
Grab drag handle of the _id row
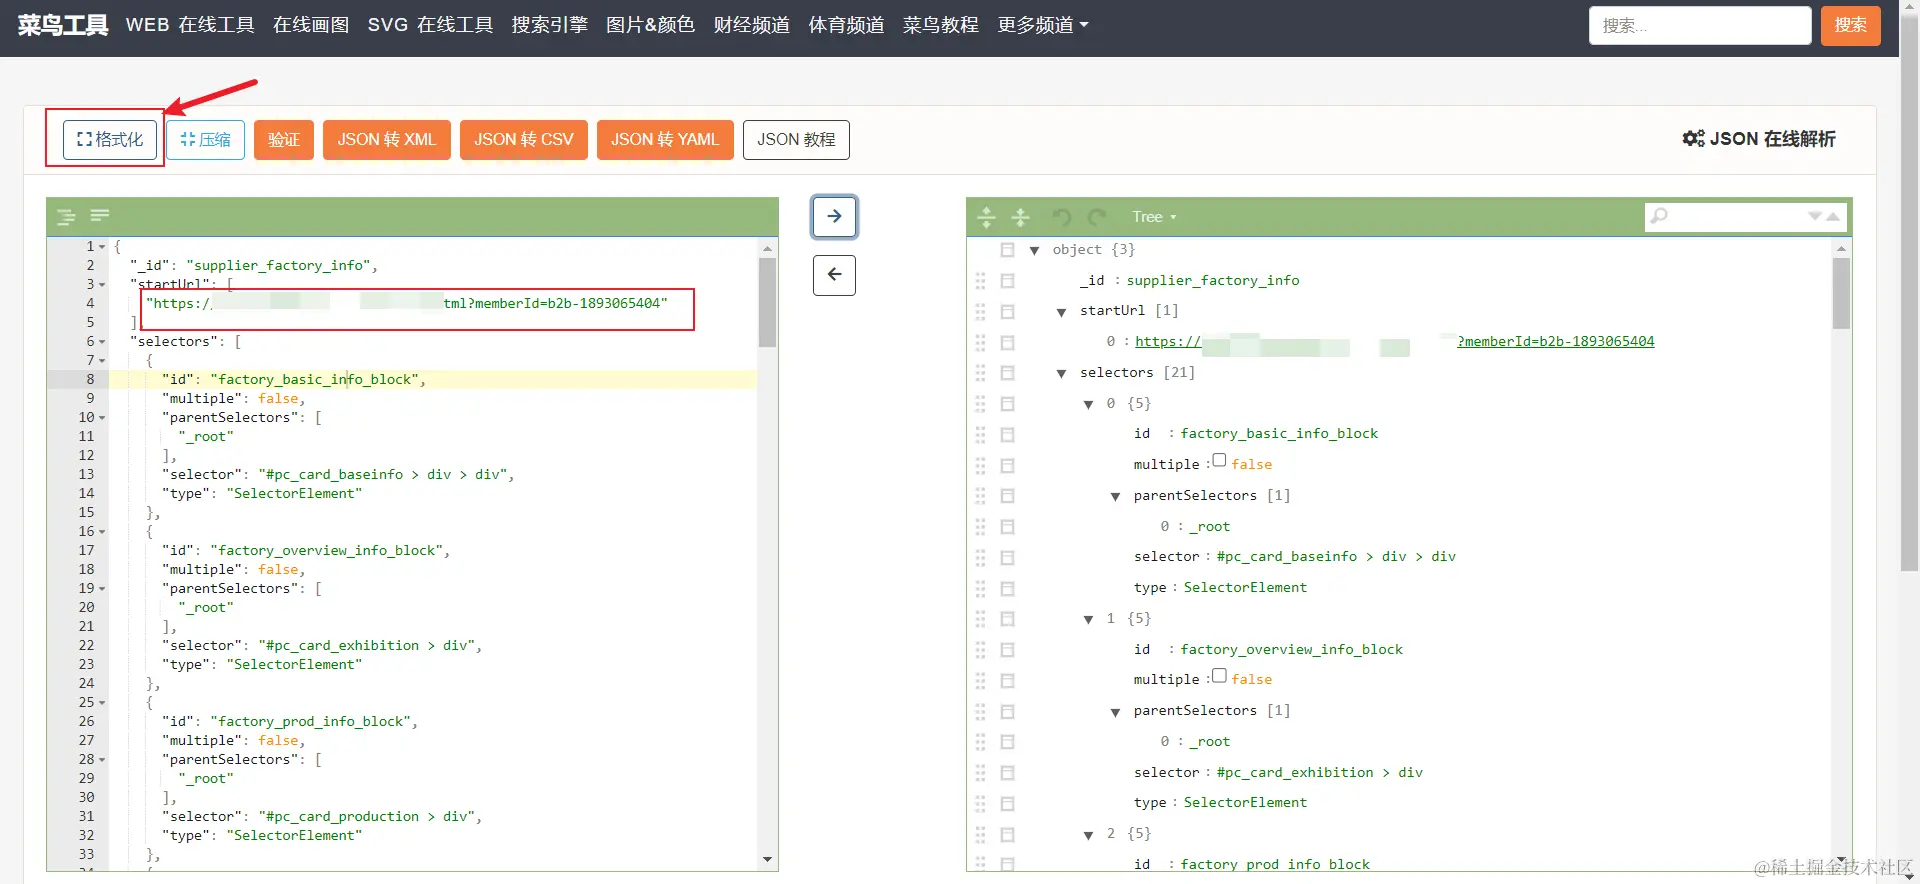point(980,281)
